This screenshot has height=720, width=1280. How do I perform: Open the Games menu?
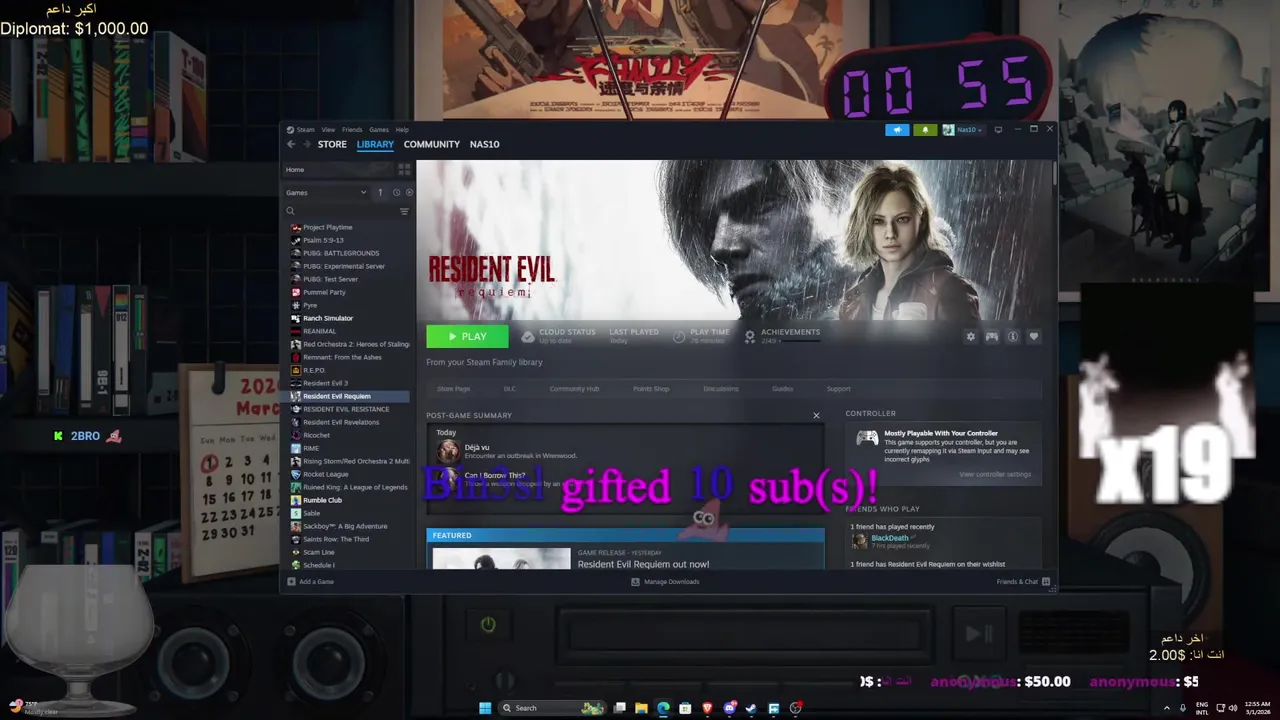(x=379, y=130)
